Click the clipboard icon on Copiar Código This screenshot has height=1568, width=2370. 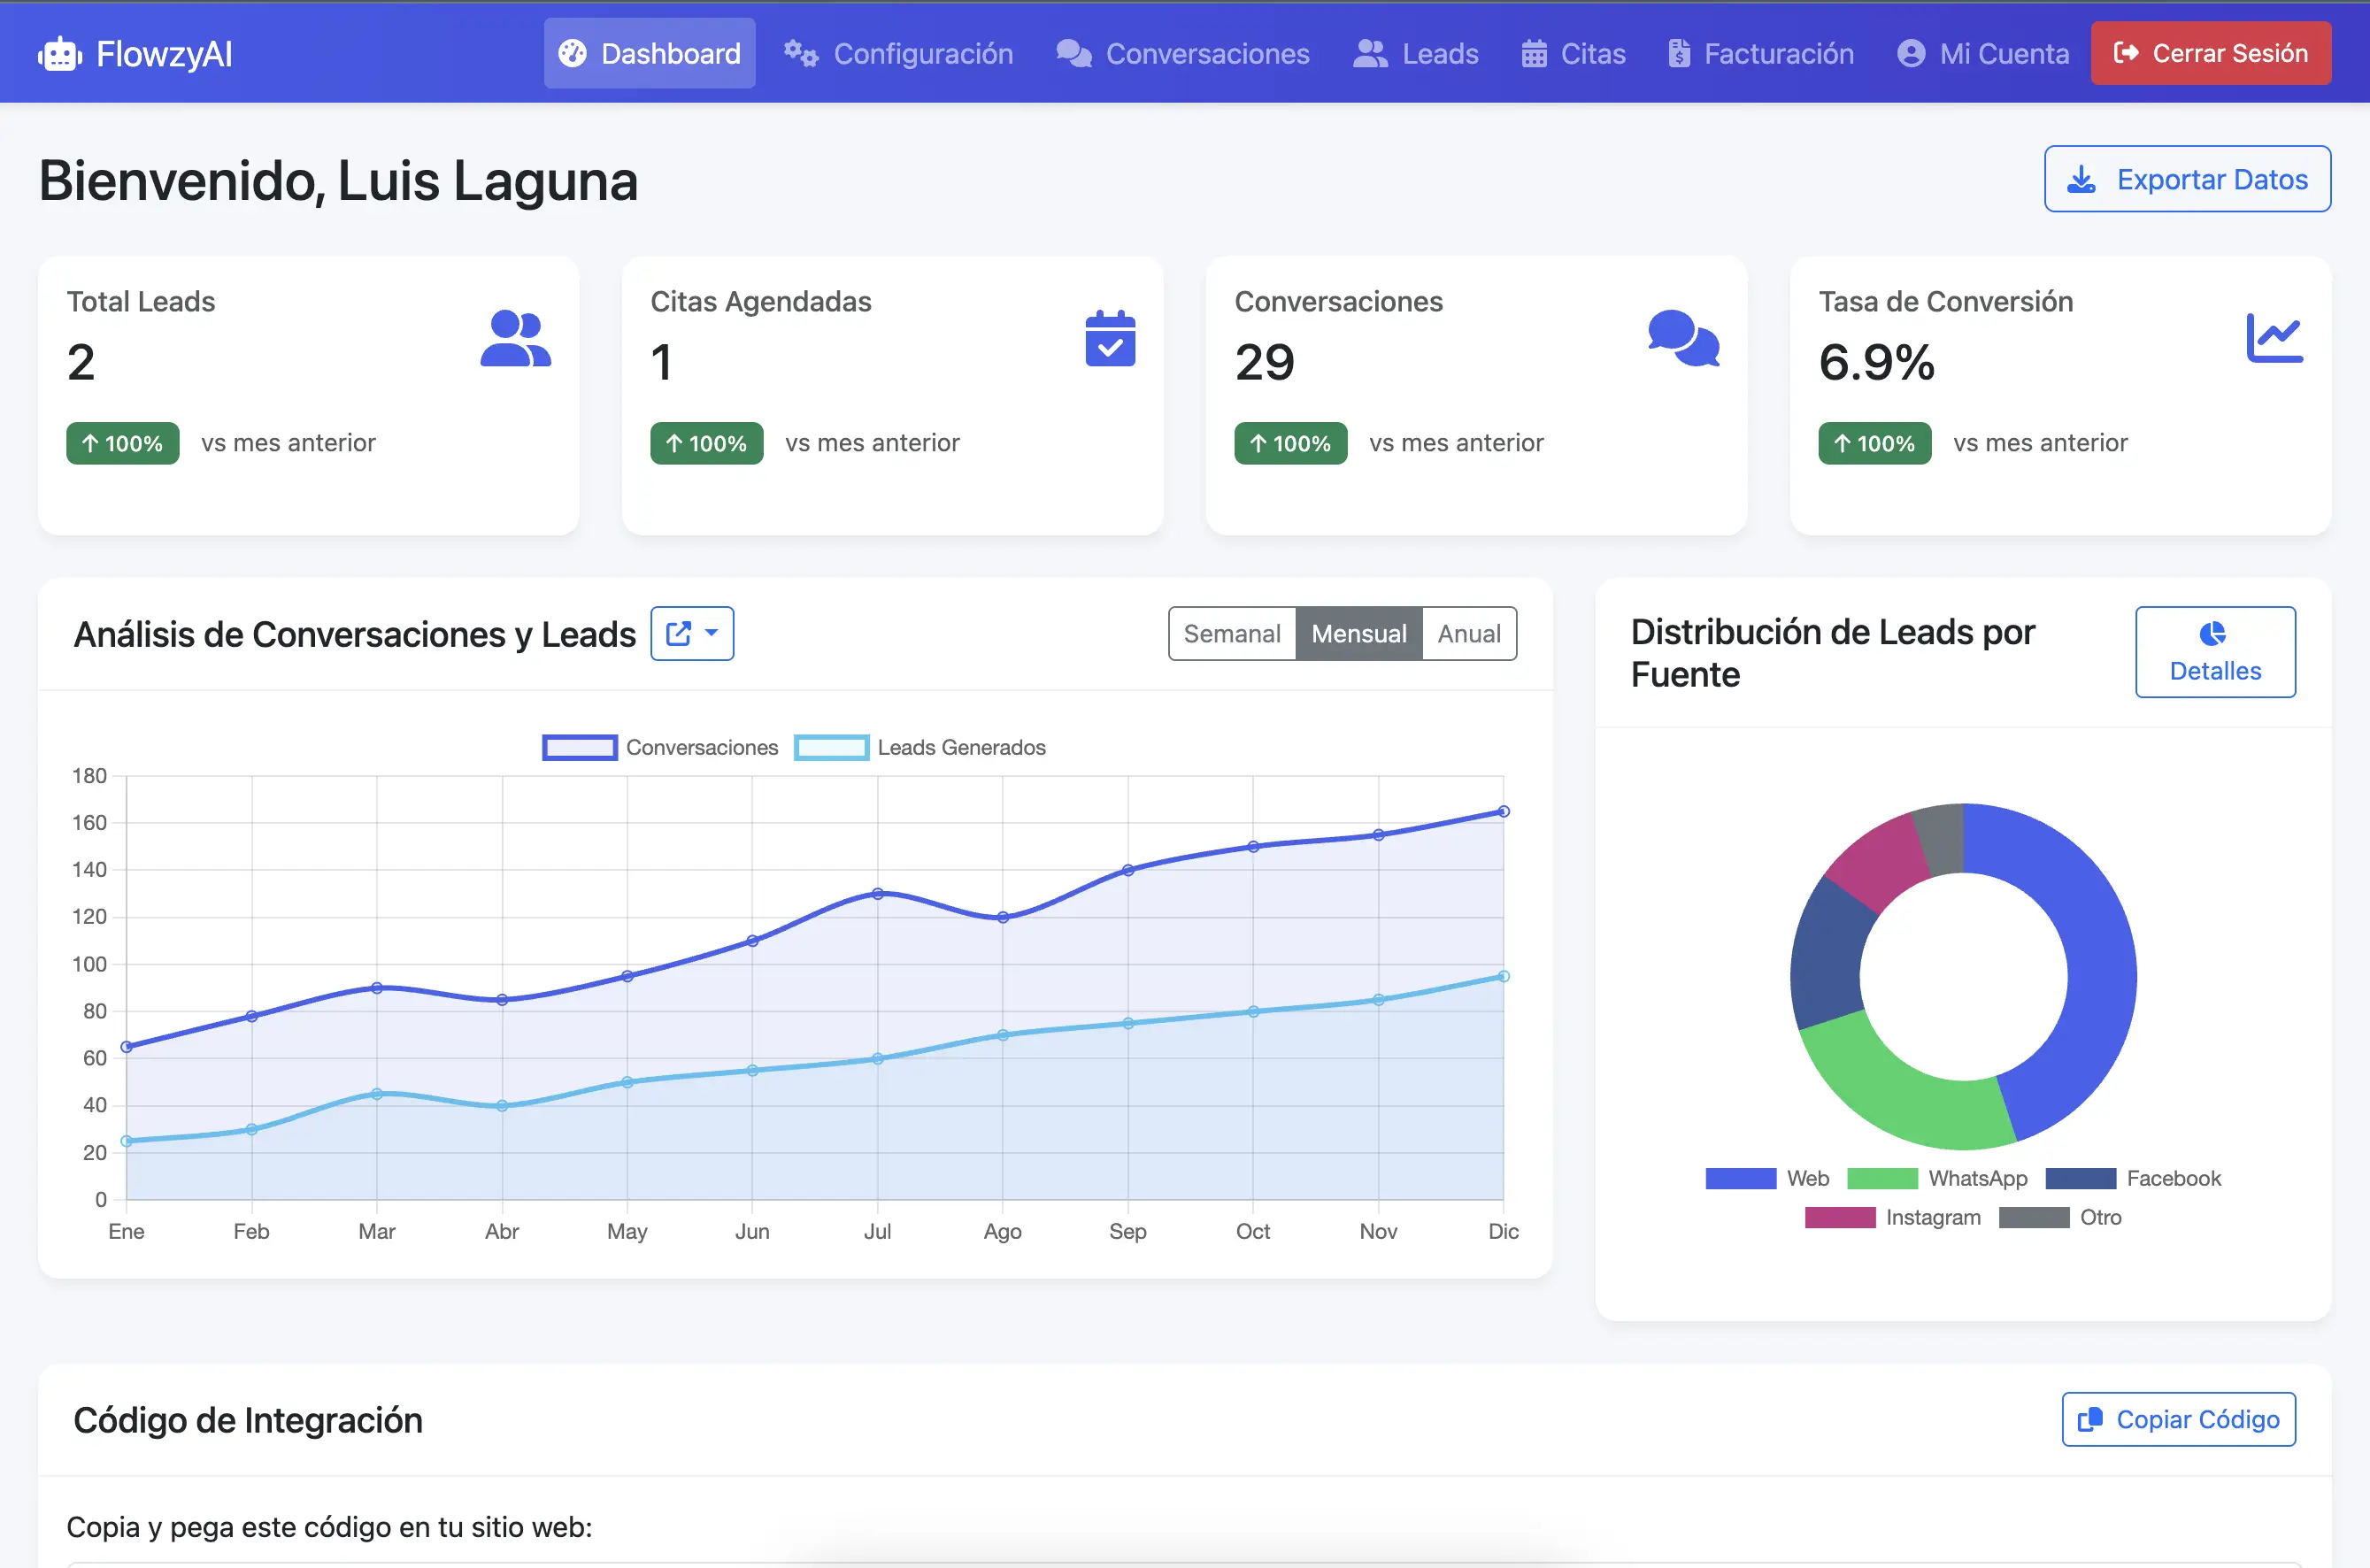click(x=2090, y=1419)
